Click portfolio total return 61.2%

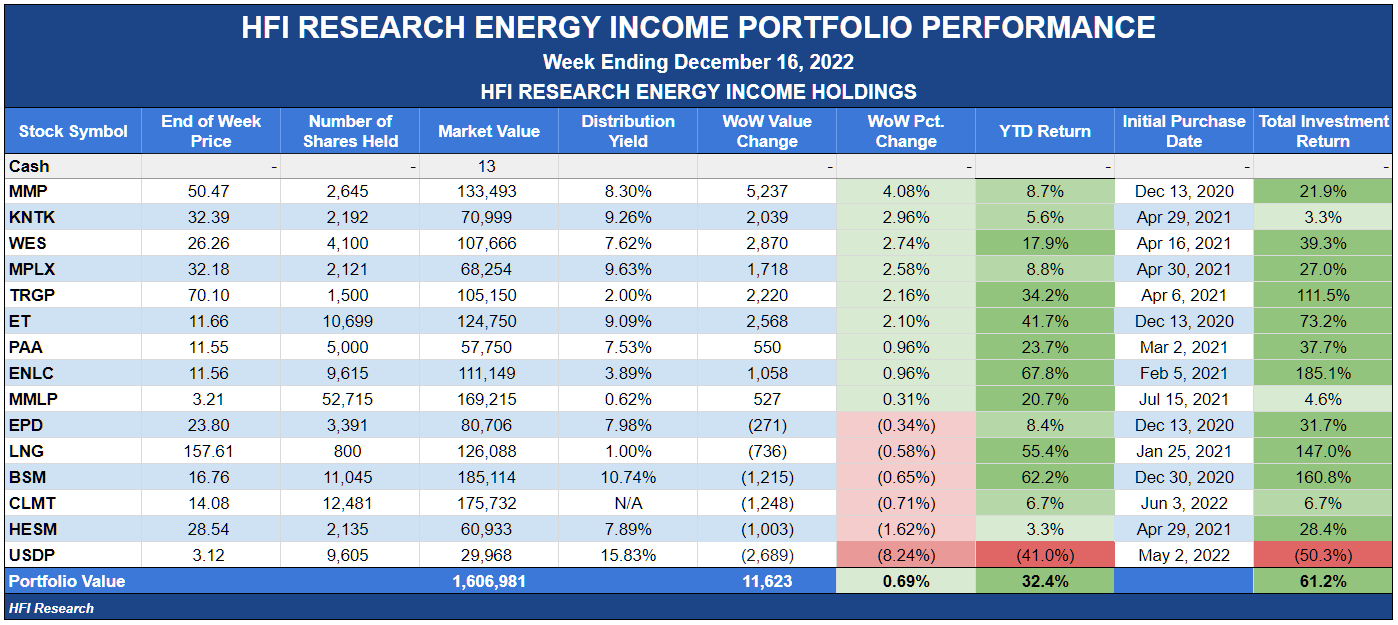click(1323, 581)
